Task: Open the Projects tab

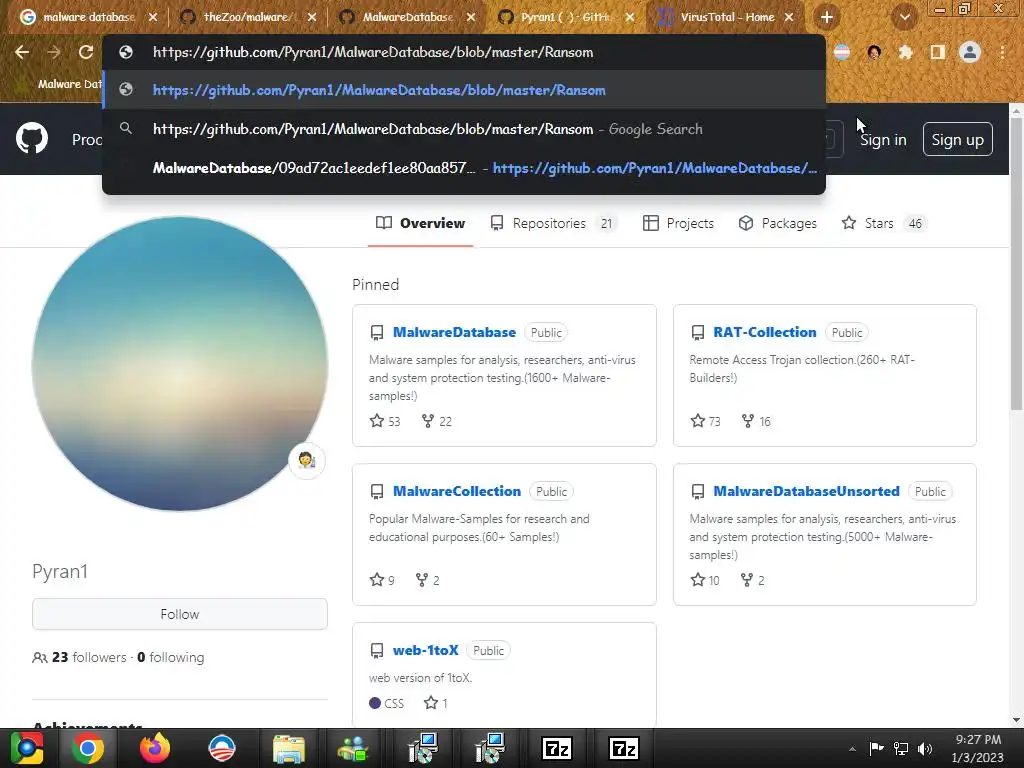Action: click(678, 223)
